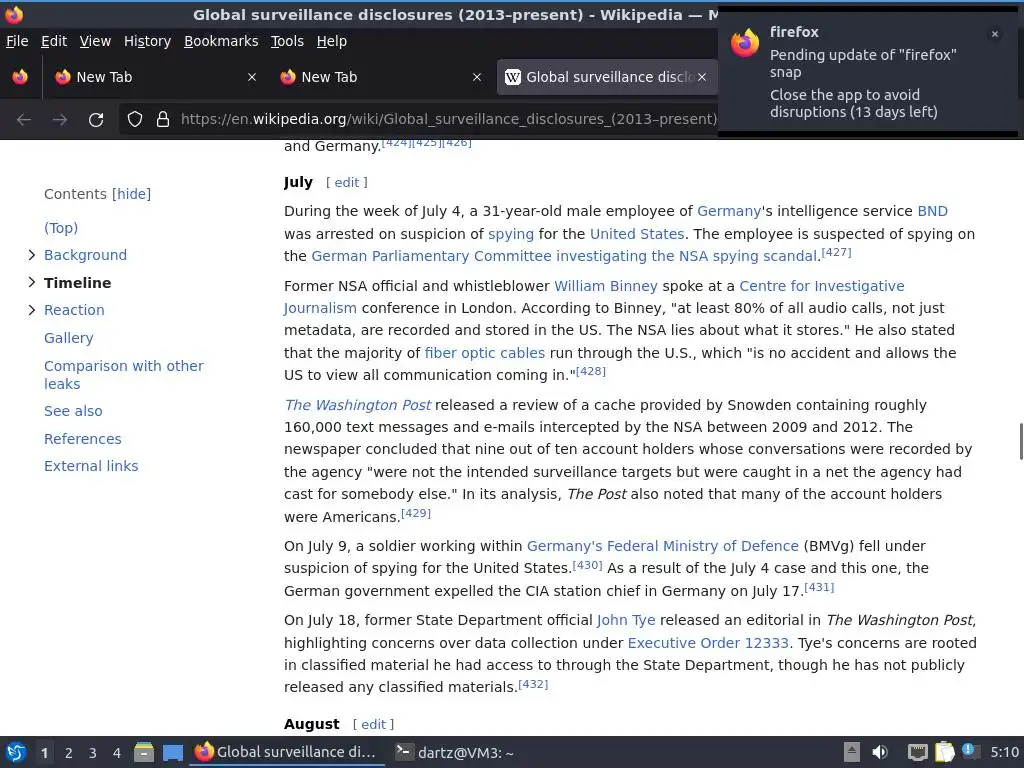Viewport: 1024px width, 768px height.
Task: Open citation reference 428
Action: point(591,371)
